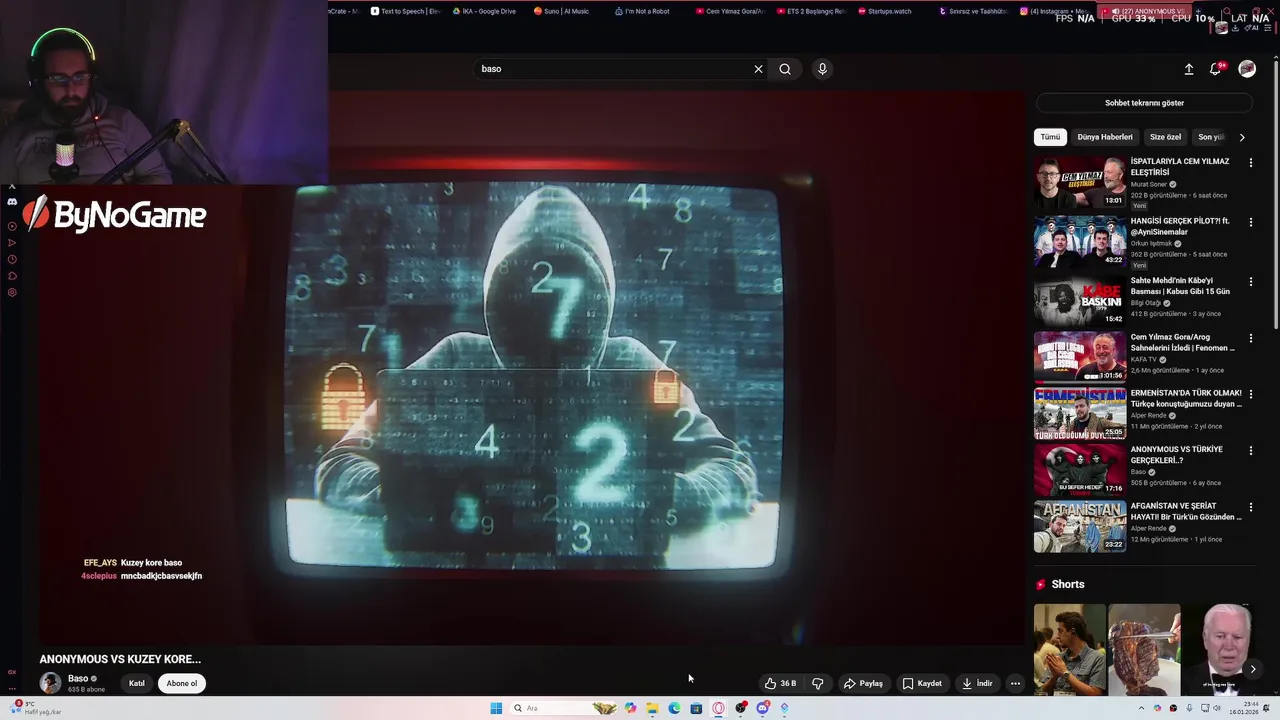Viewport: 1280px width, 720px height.
Task: Switch to I'm Not a Robot tab
Action: (x=643, y=11)
